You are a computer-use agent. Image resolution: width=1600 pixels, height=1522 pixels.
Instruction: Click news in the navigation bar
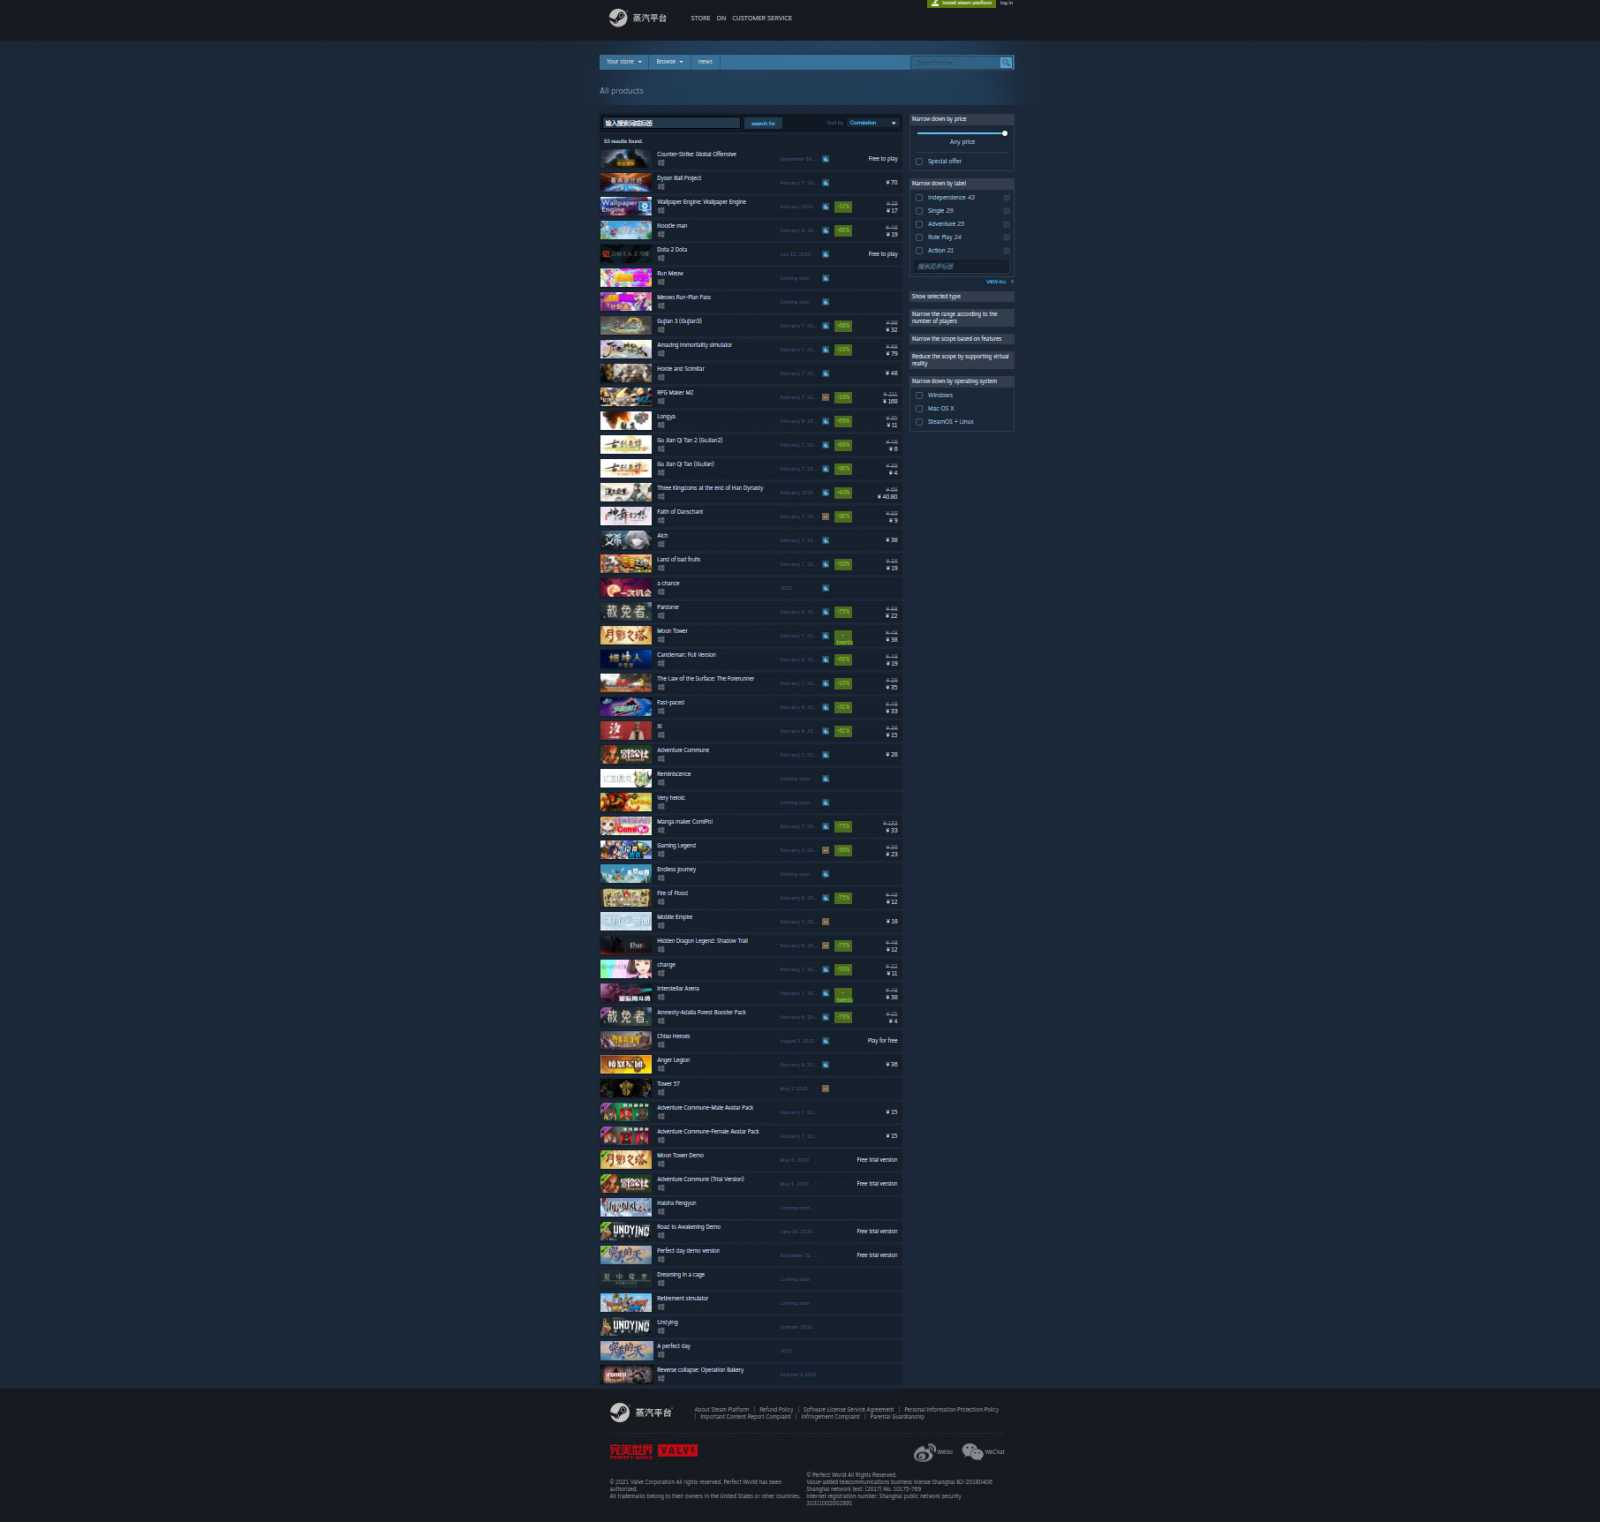click(x=704, y=62)
